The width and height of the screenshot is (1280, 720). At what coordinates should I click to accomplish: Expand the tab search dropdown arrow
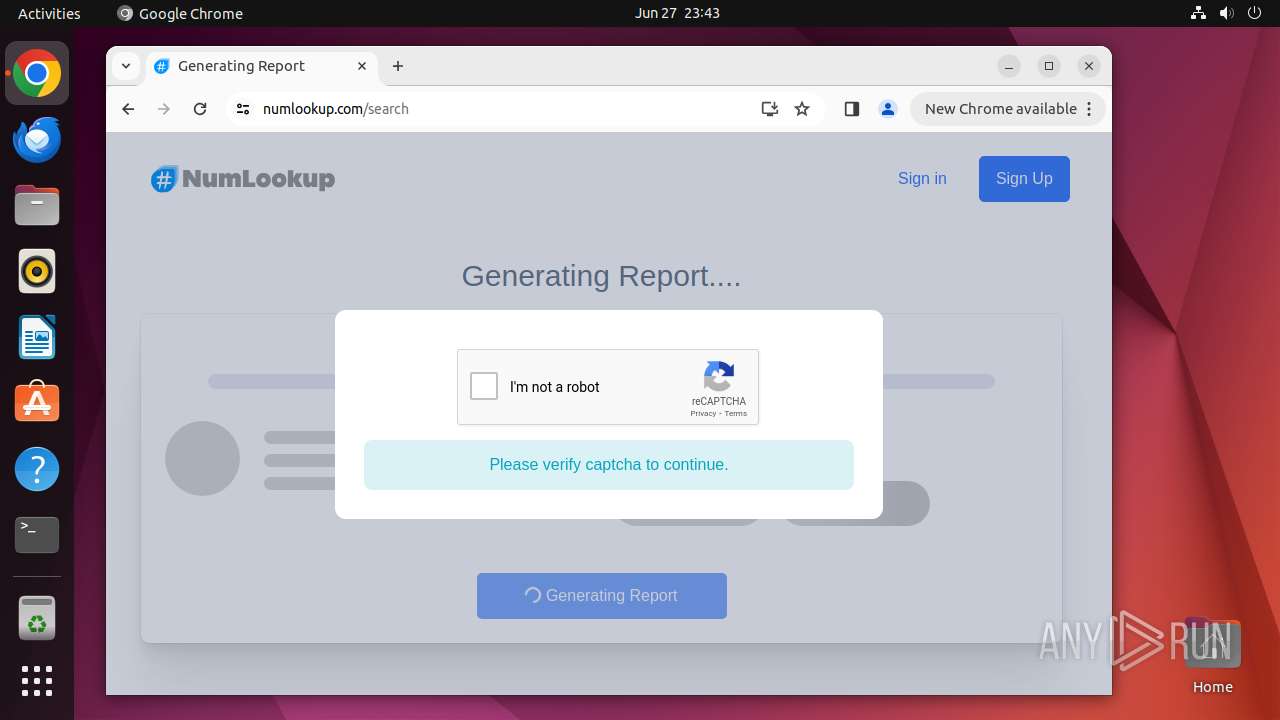tap(125, 66)
